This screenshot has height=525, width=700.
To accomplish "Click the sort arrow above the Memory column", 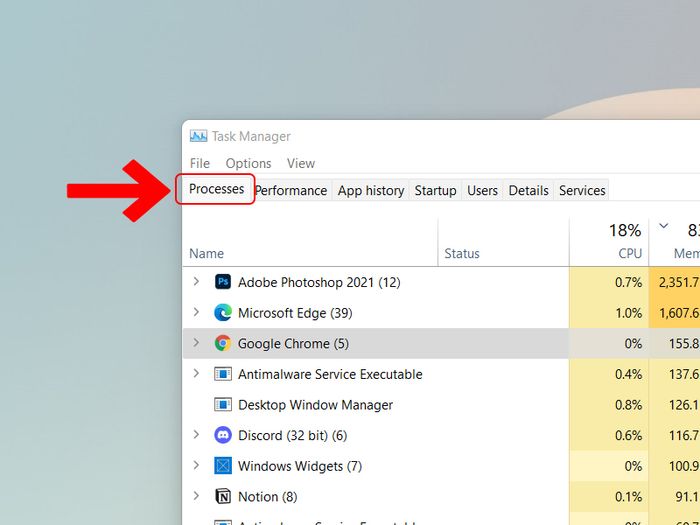I will pos(664,226).
